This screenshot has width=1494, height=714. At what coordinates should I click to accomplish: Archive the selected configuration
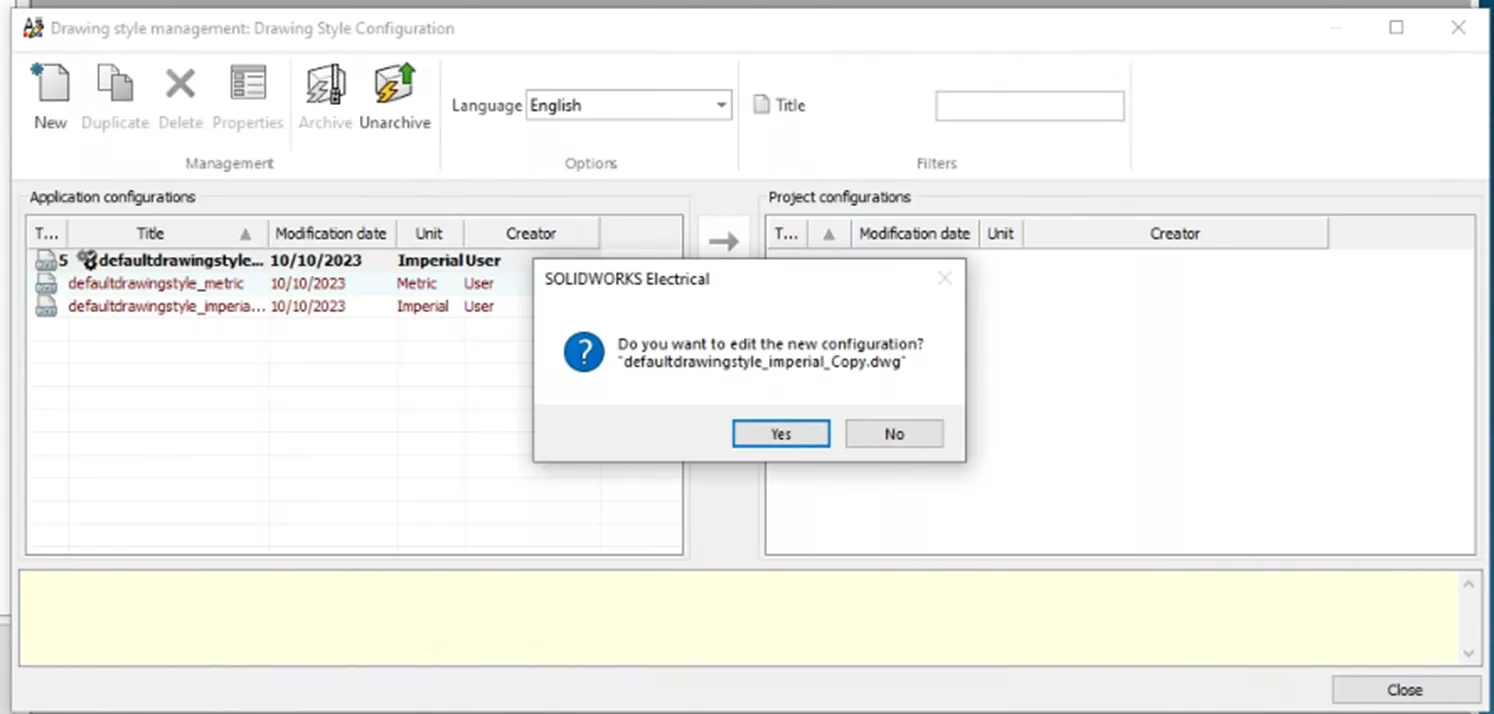(325, 95)
